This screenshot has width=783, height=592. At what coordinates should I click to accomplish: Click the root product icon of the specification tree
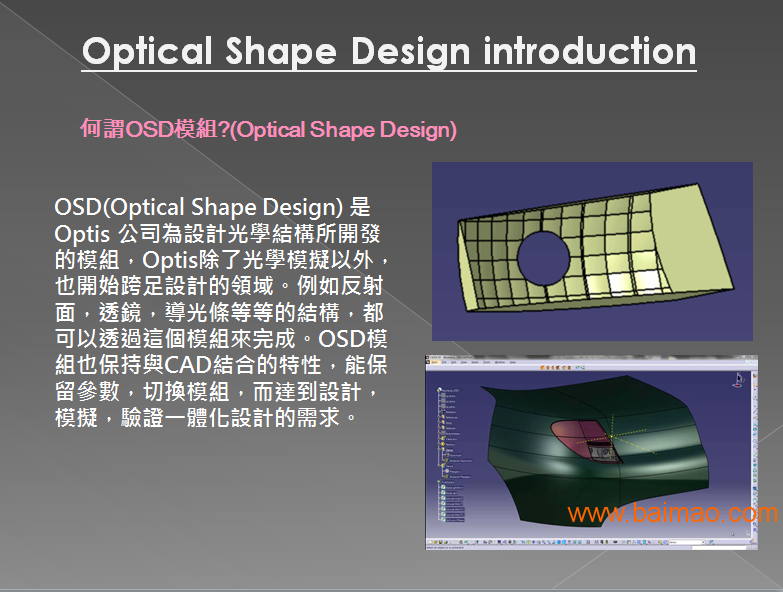point(439,390)
